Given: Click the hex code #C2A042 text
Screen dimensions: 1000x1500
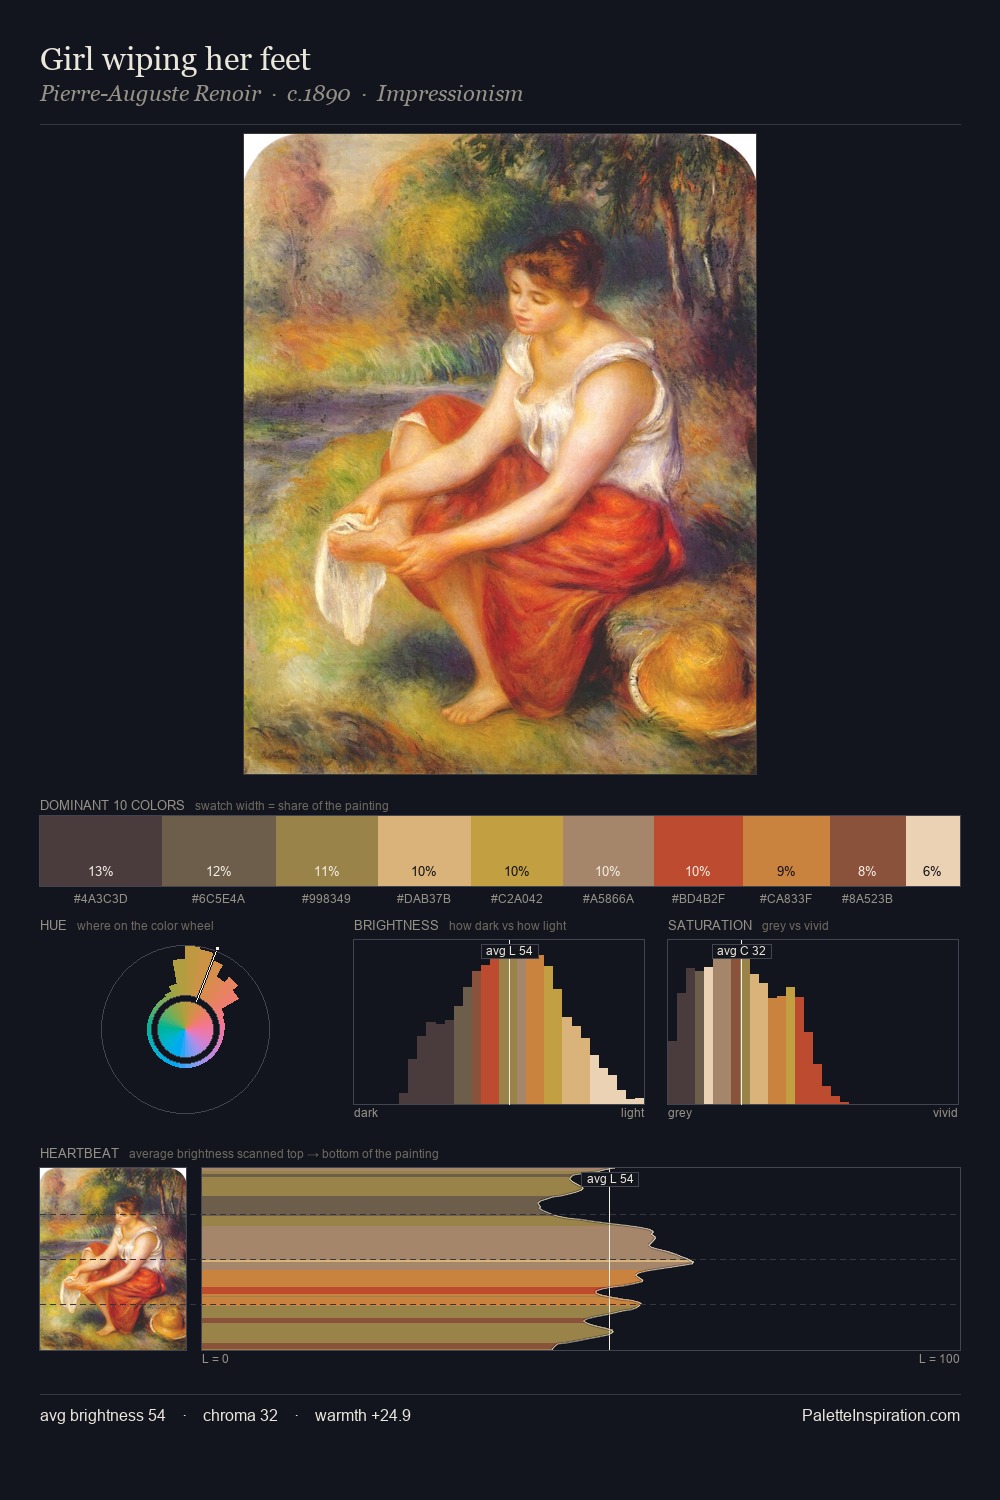Looking at the screenshot, I should coord(516,898).
